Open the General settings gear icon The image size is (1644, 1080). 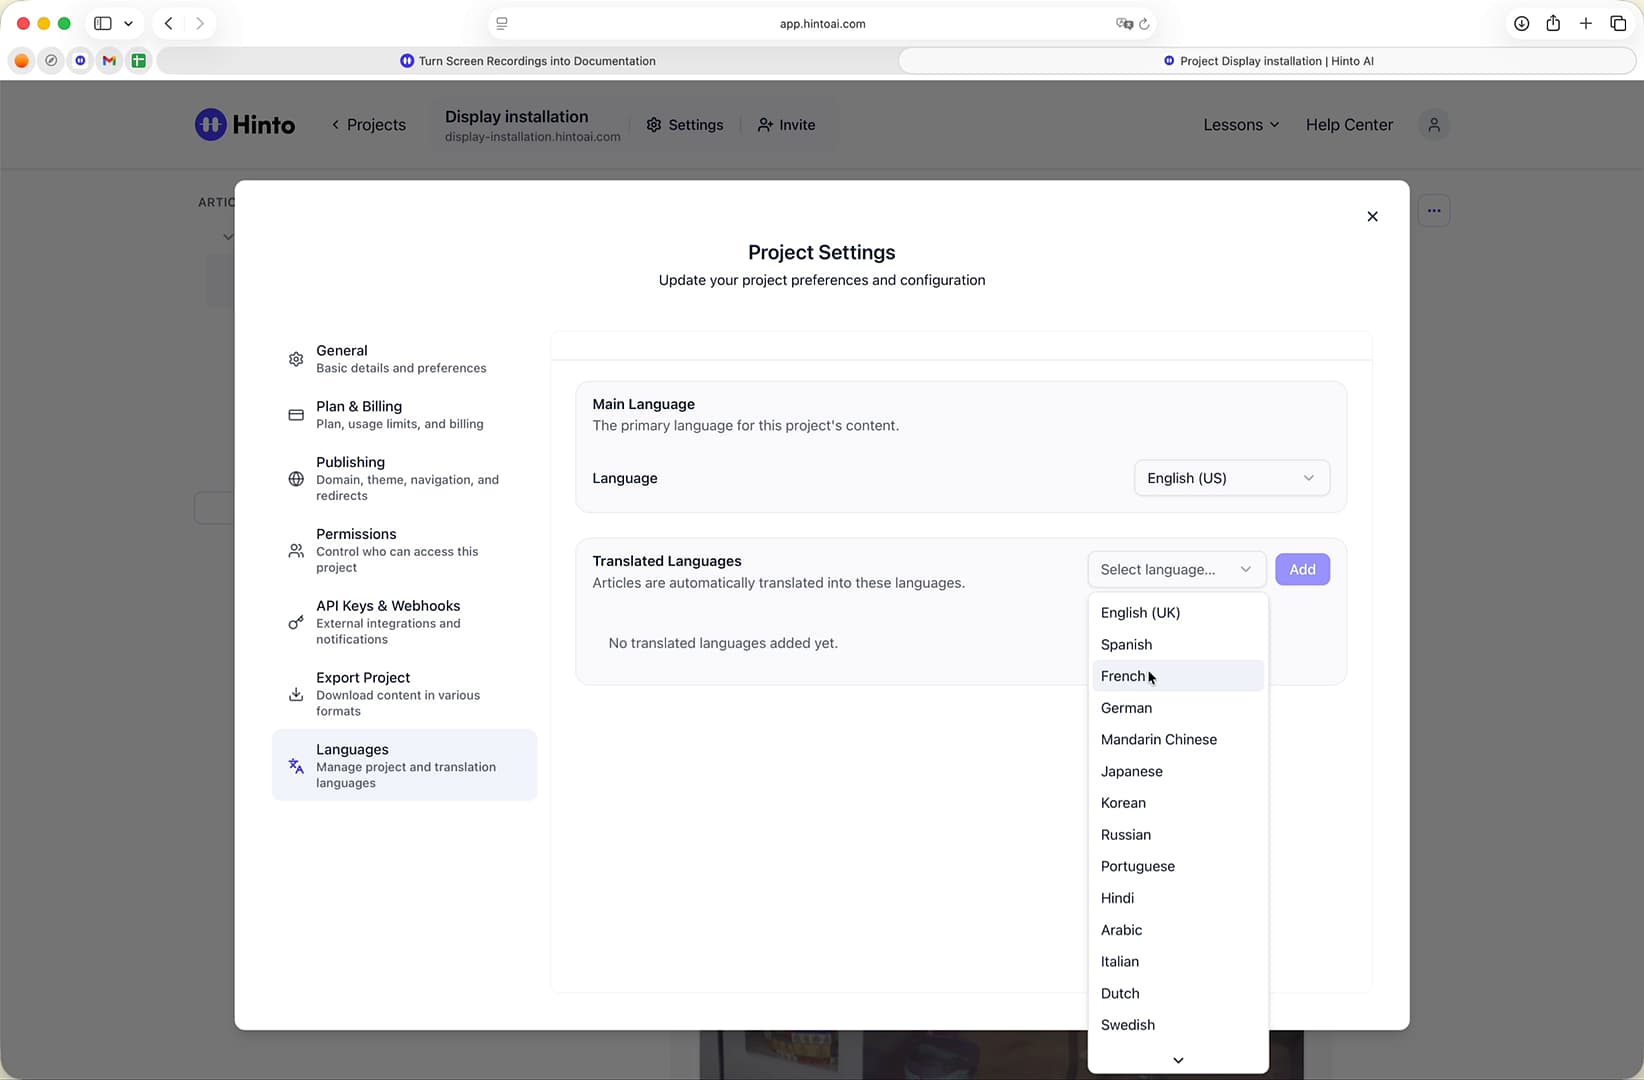296,359
